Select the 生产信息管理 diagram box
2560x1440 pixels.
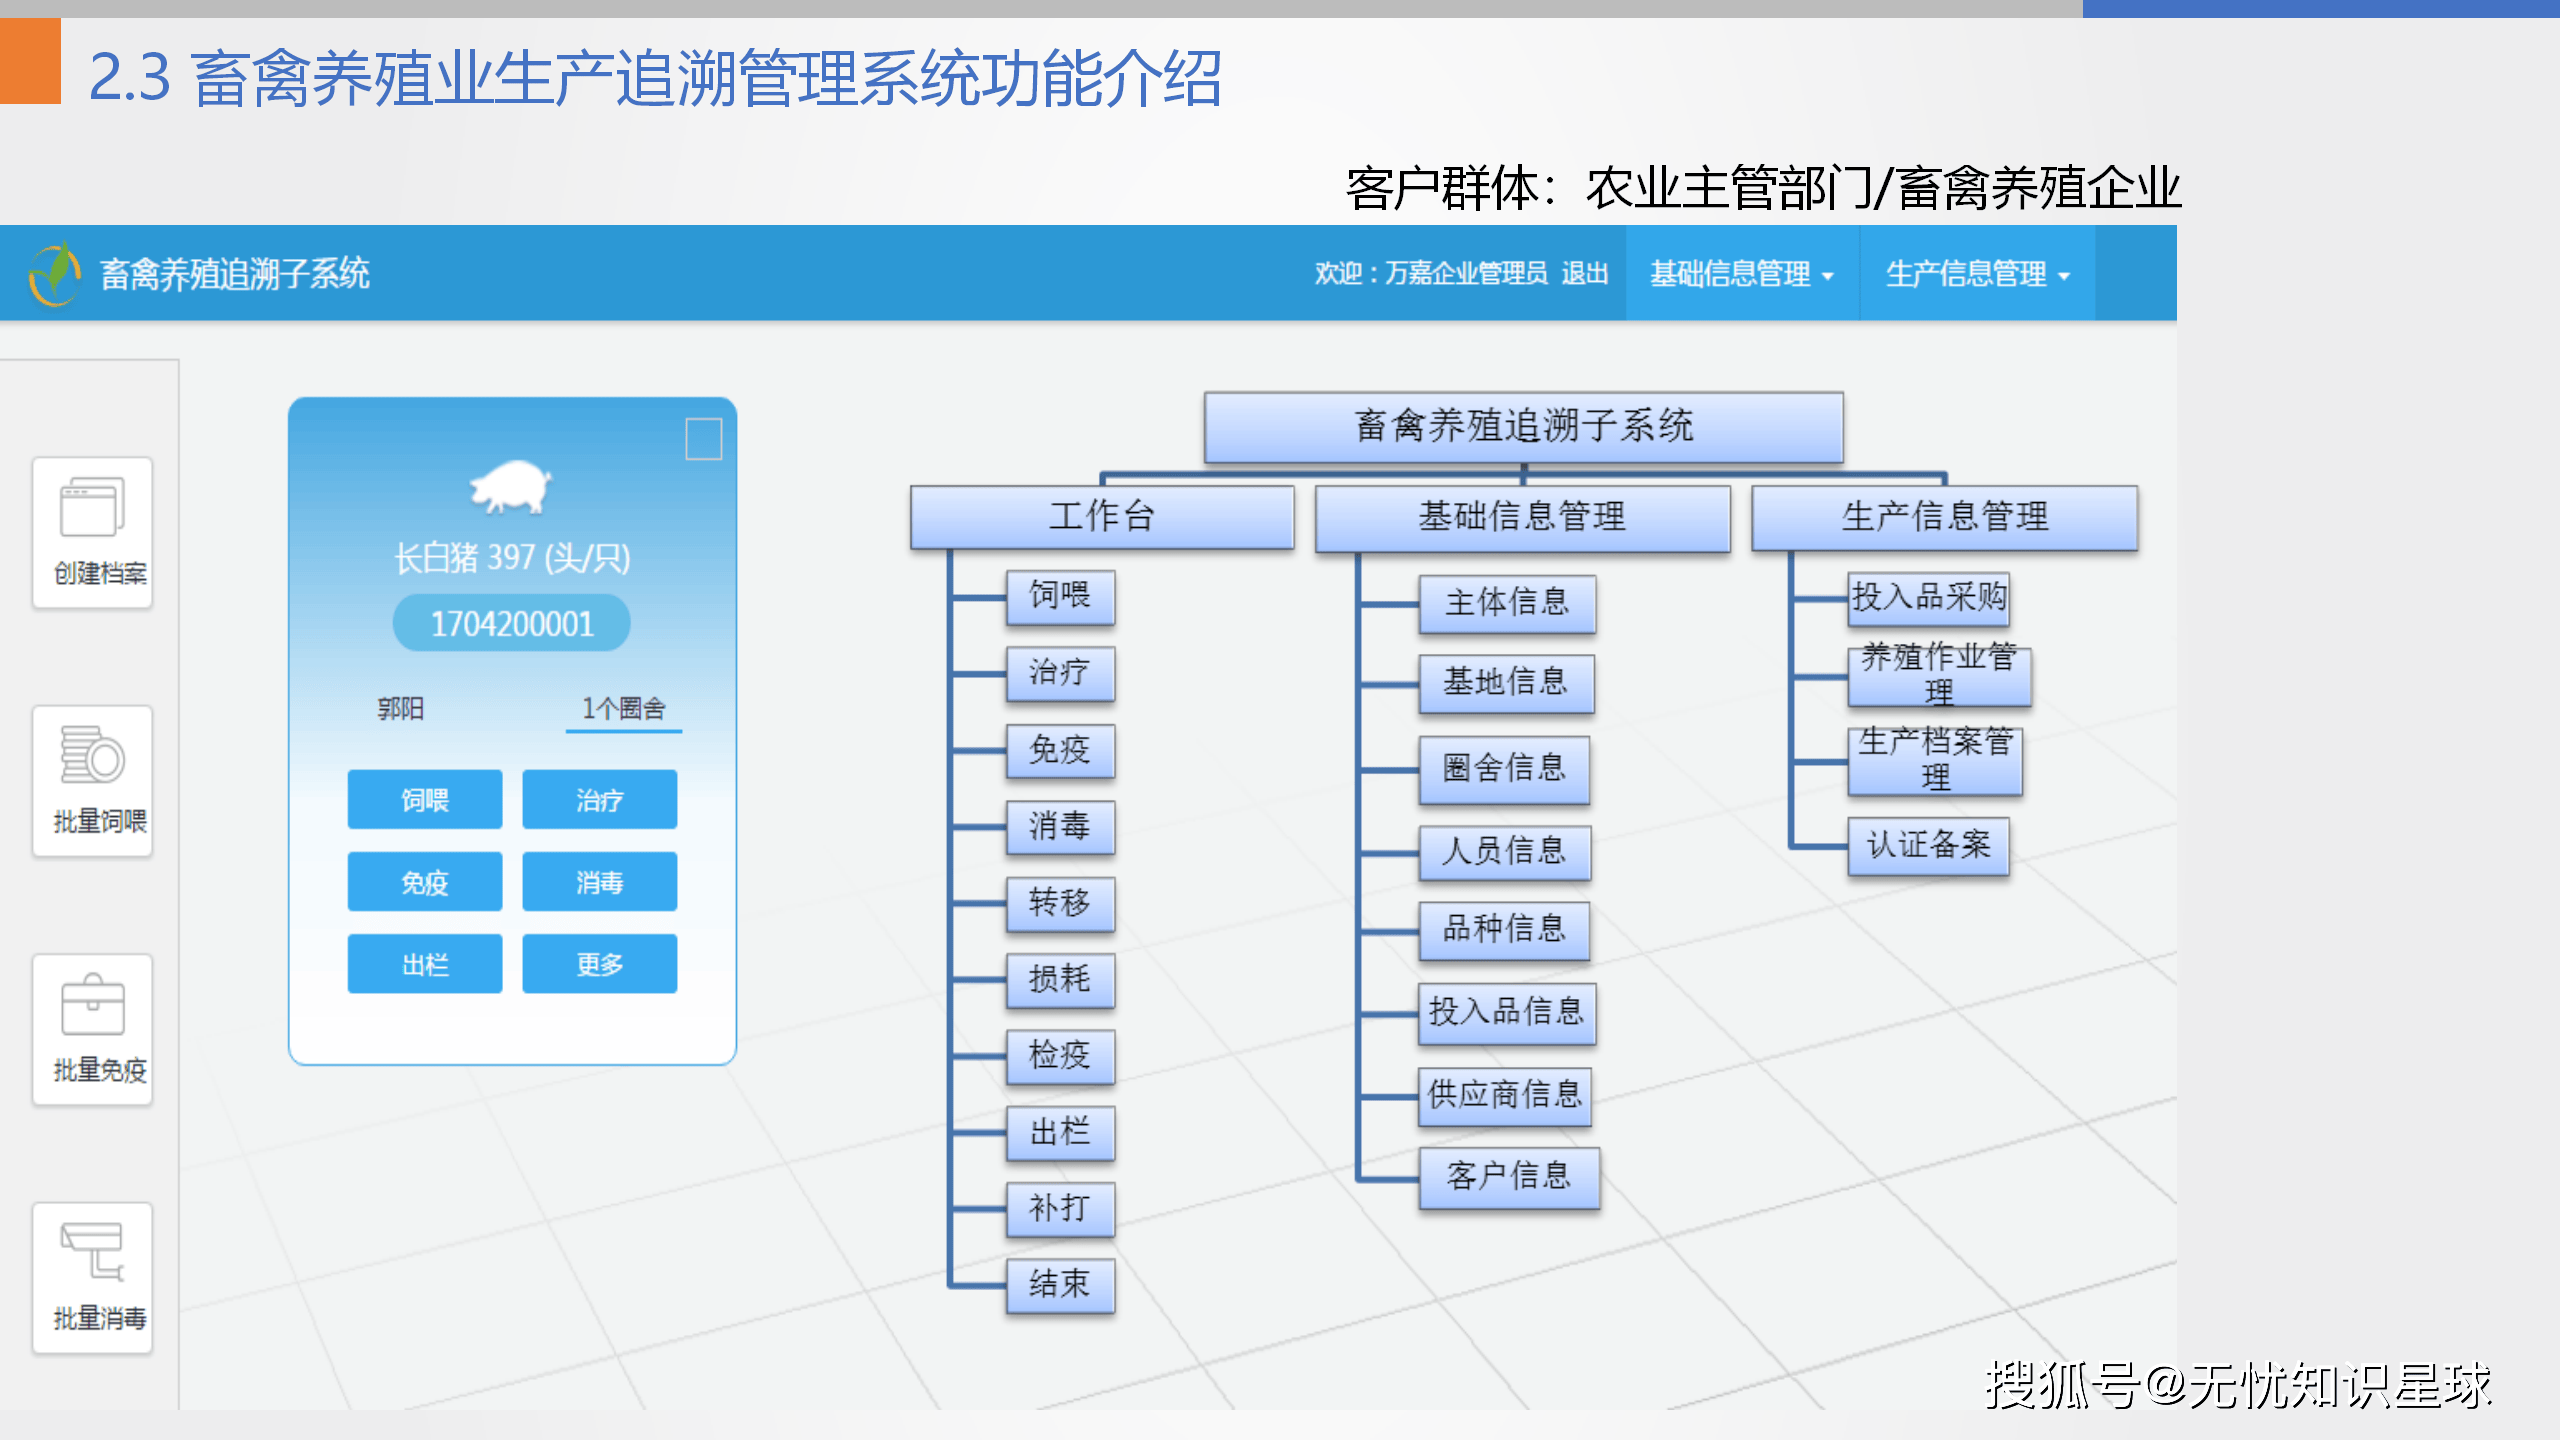[1945, 517]
